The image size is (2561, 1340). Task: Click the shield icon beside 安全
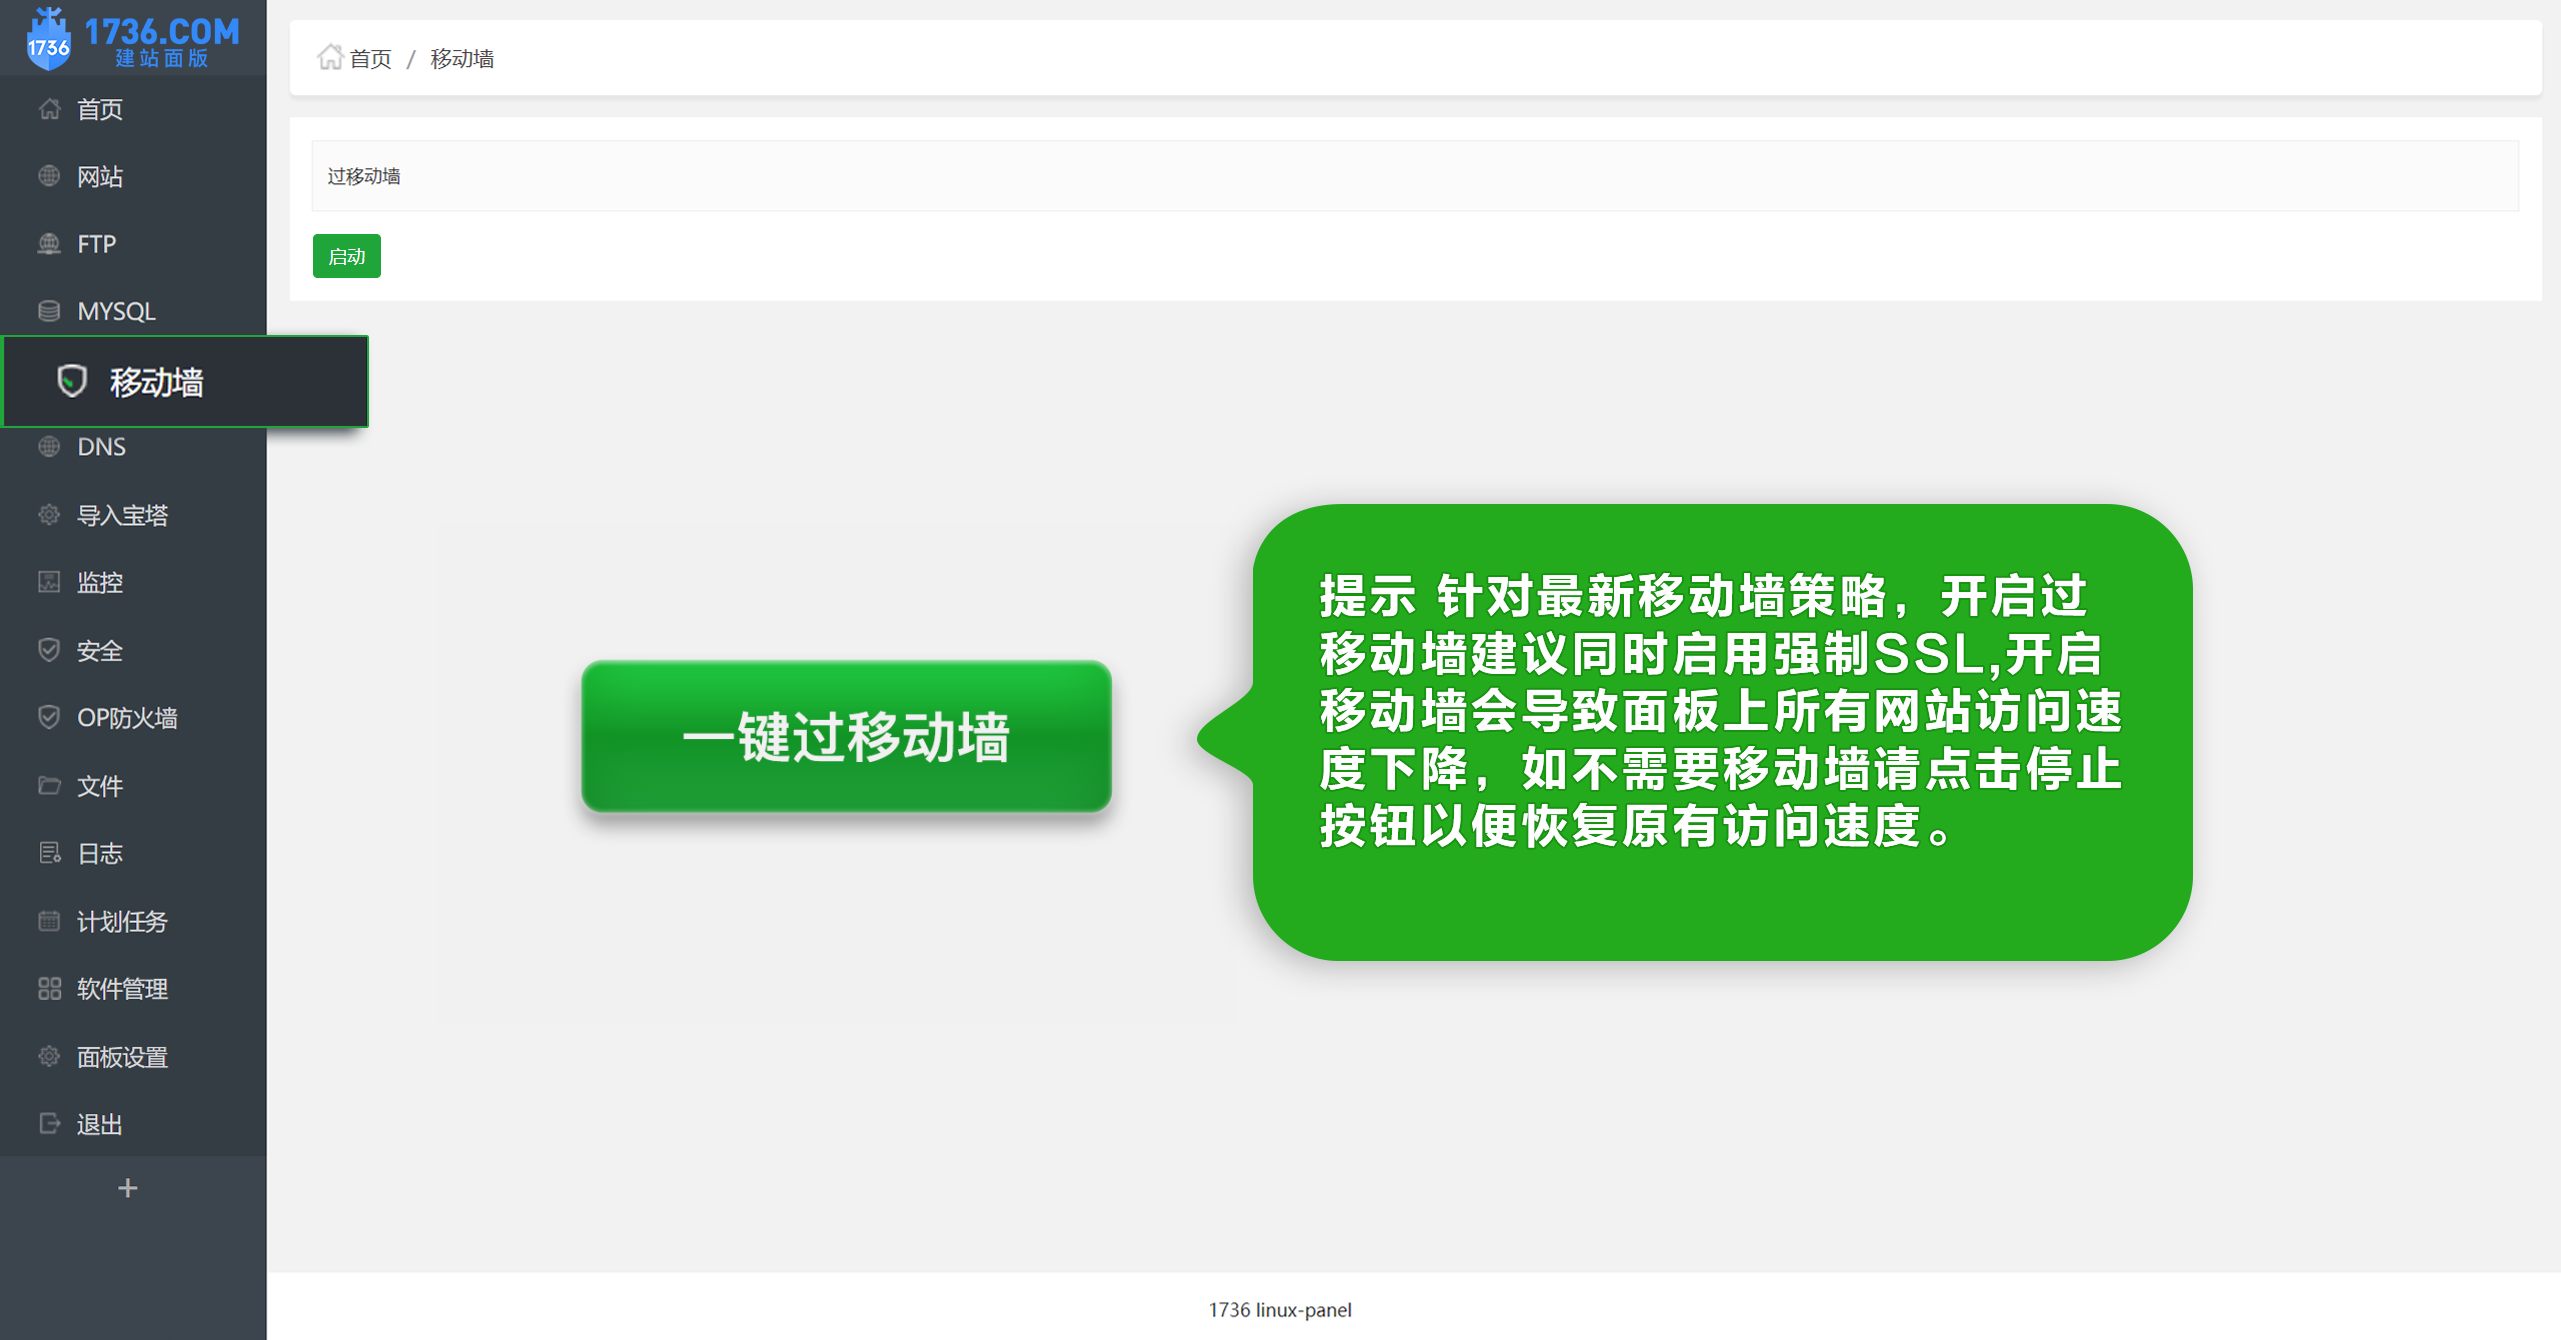(49, 650)
